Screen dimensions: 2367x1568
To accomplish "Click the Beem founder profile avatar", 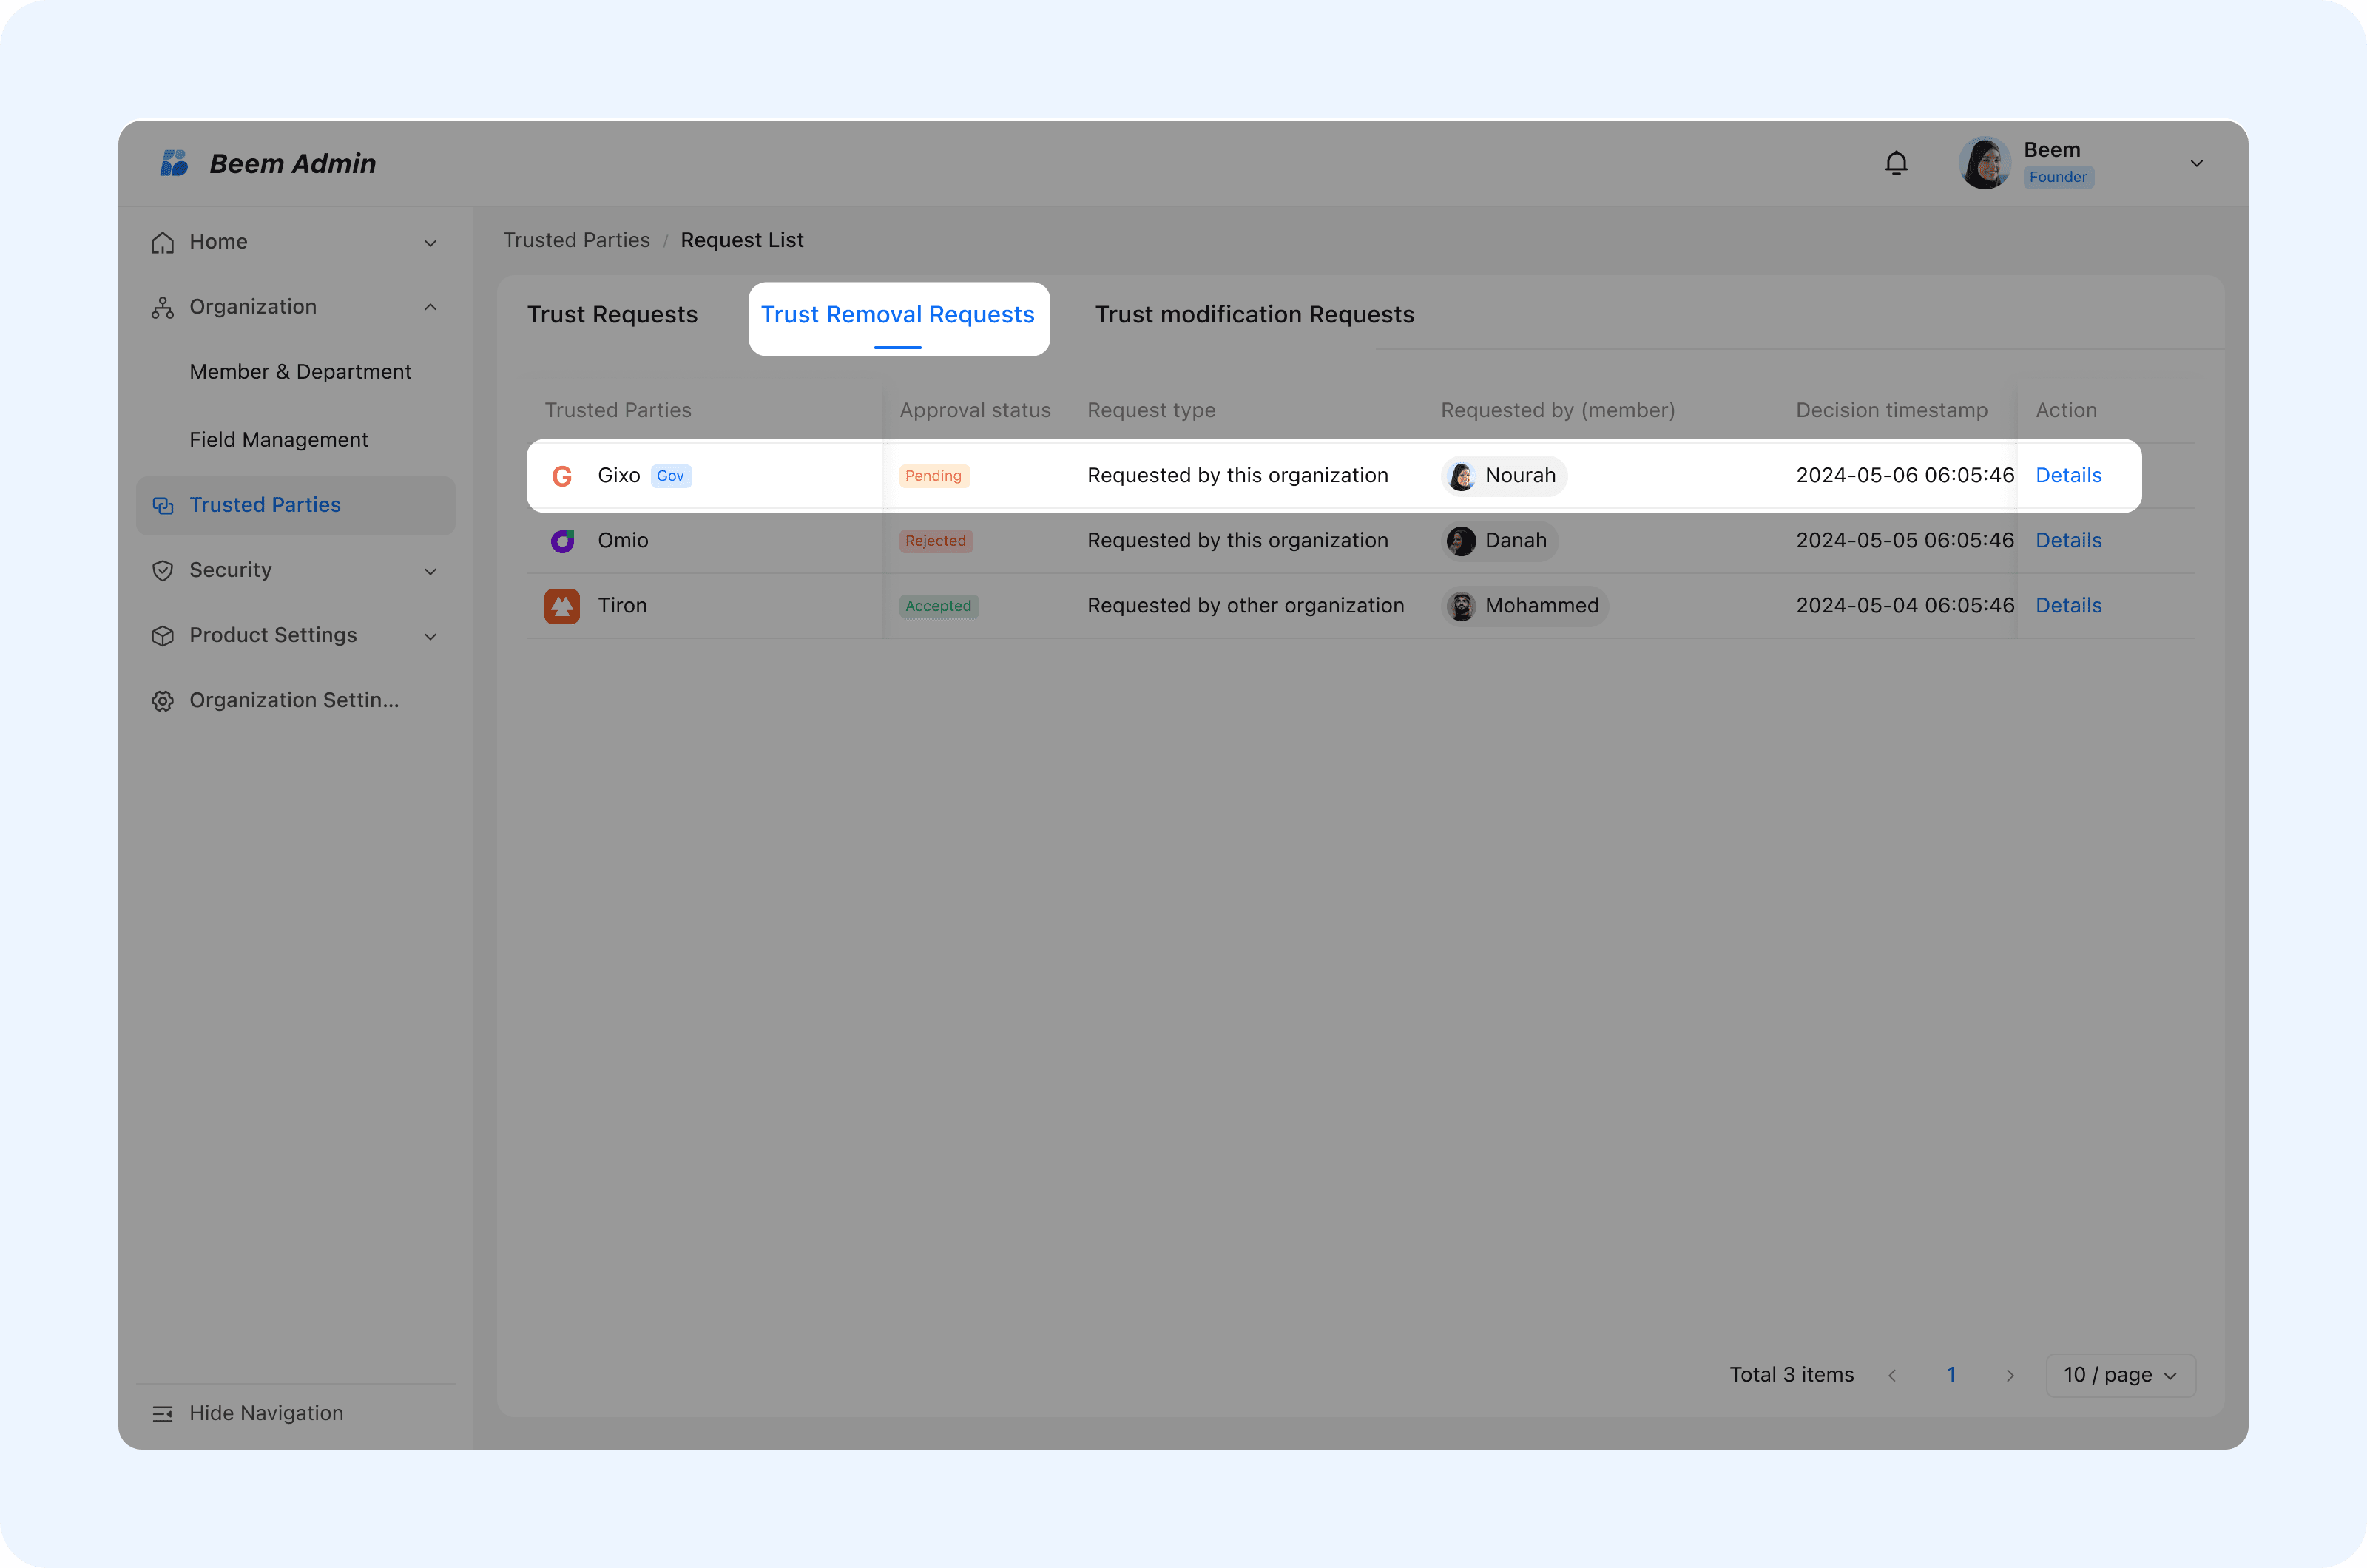I will [x=1984, y=163].
